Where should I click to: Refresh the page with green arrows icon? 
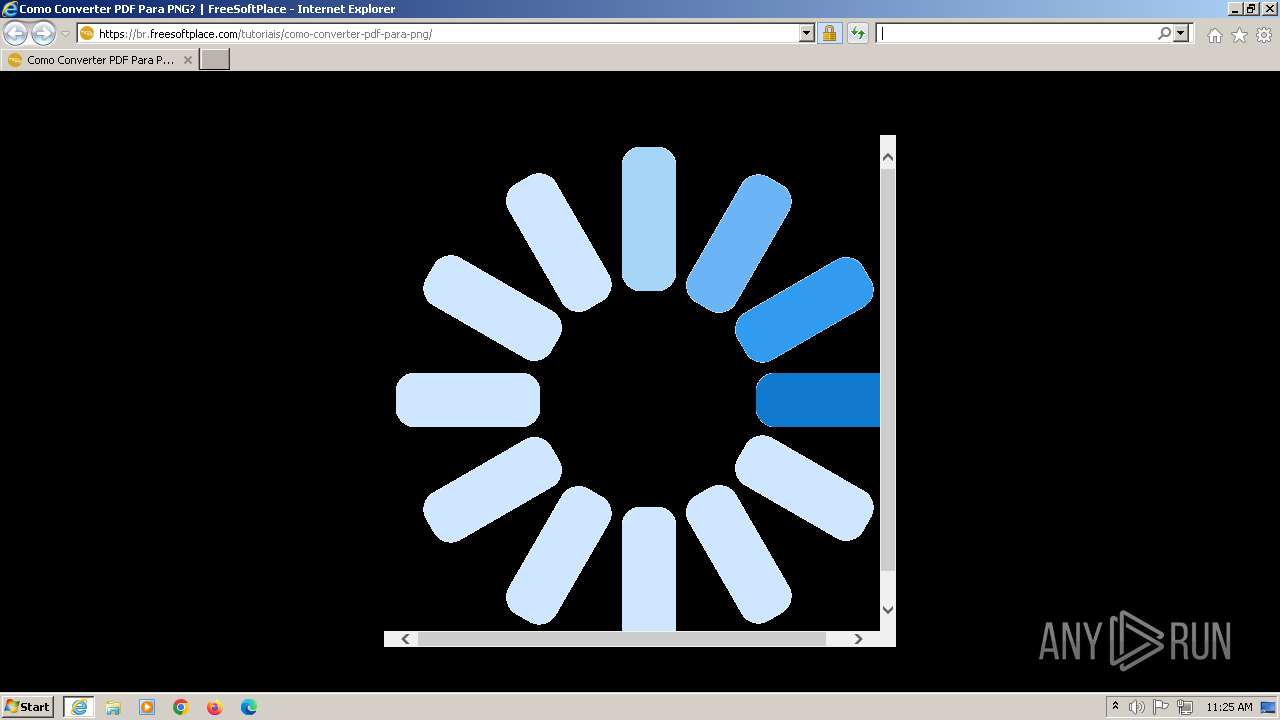(x=858, y=34)
